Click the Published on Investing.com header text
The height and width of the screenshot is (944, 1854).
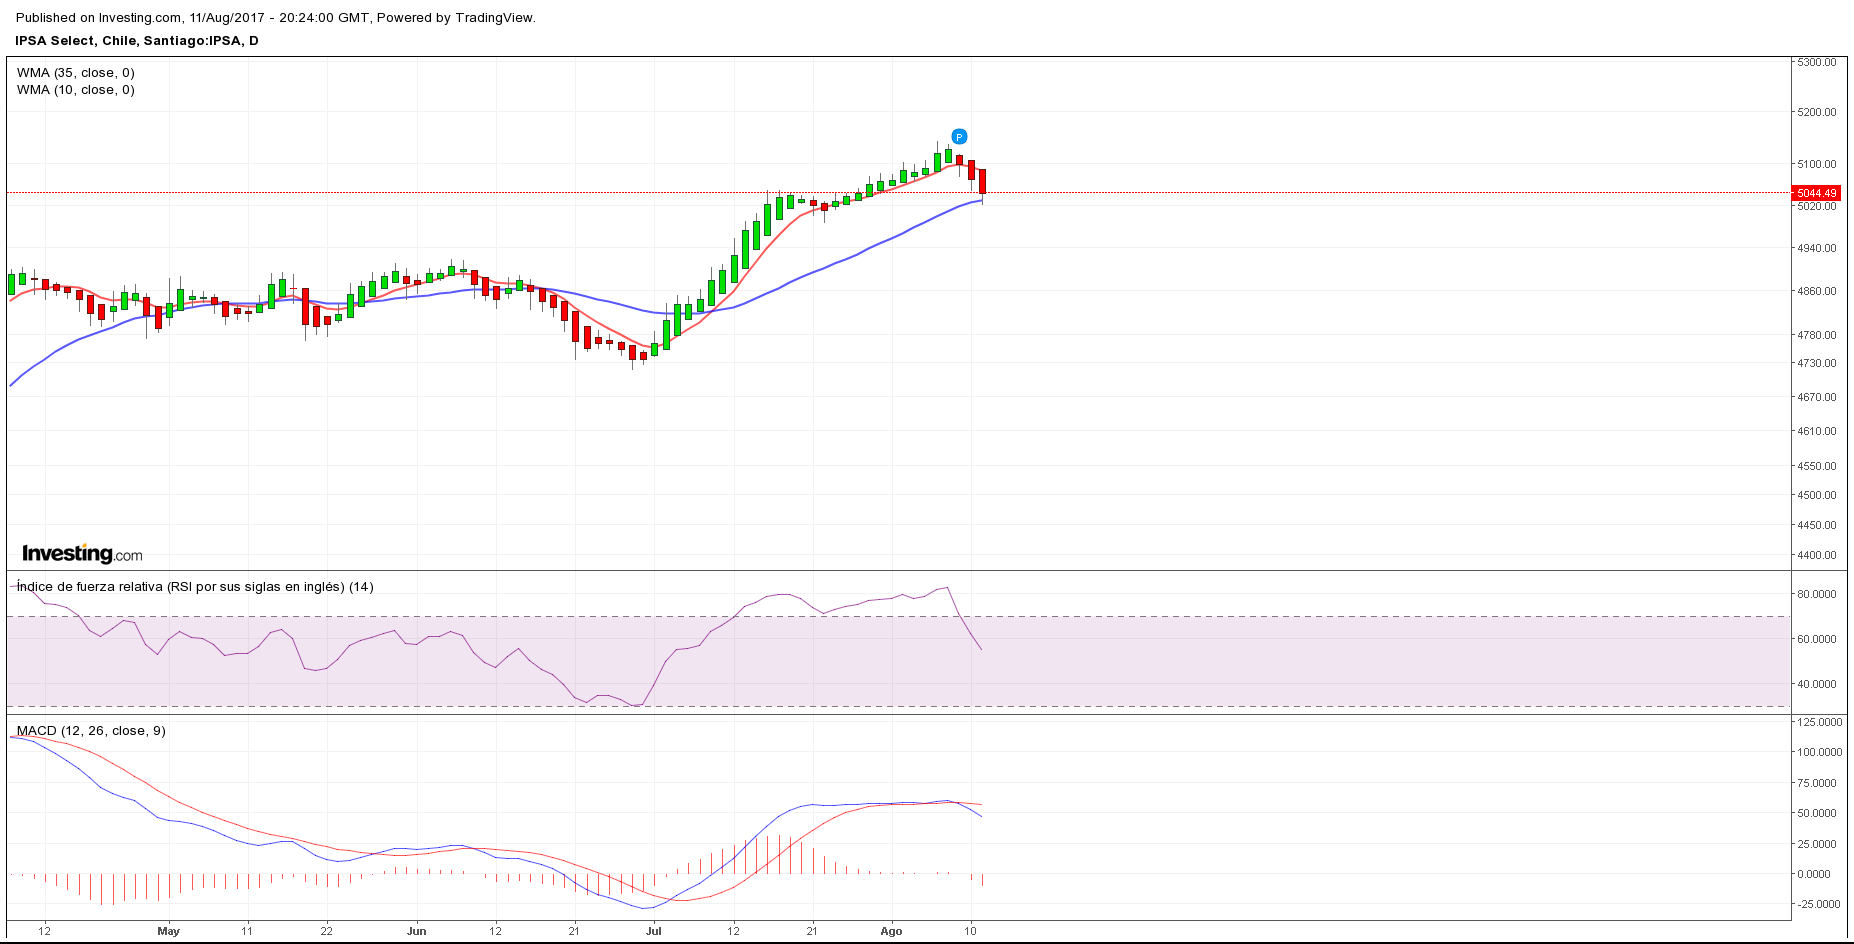click(x=276, y=18)
